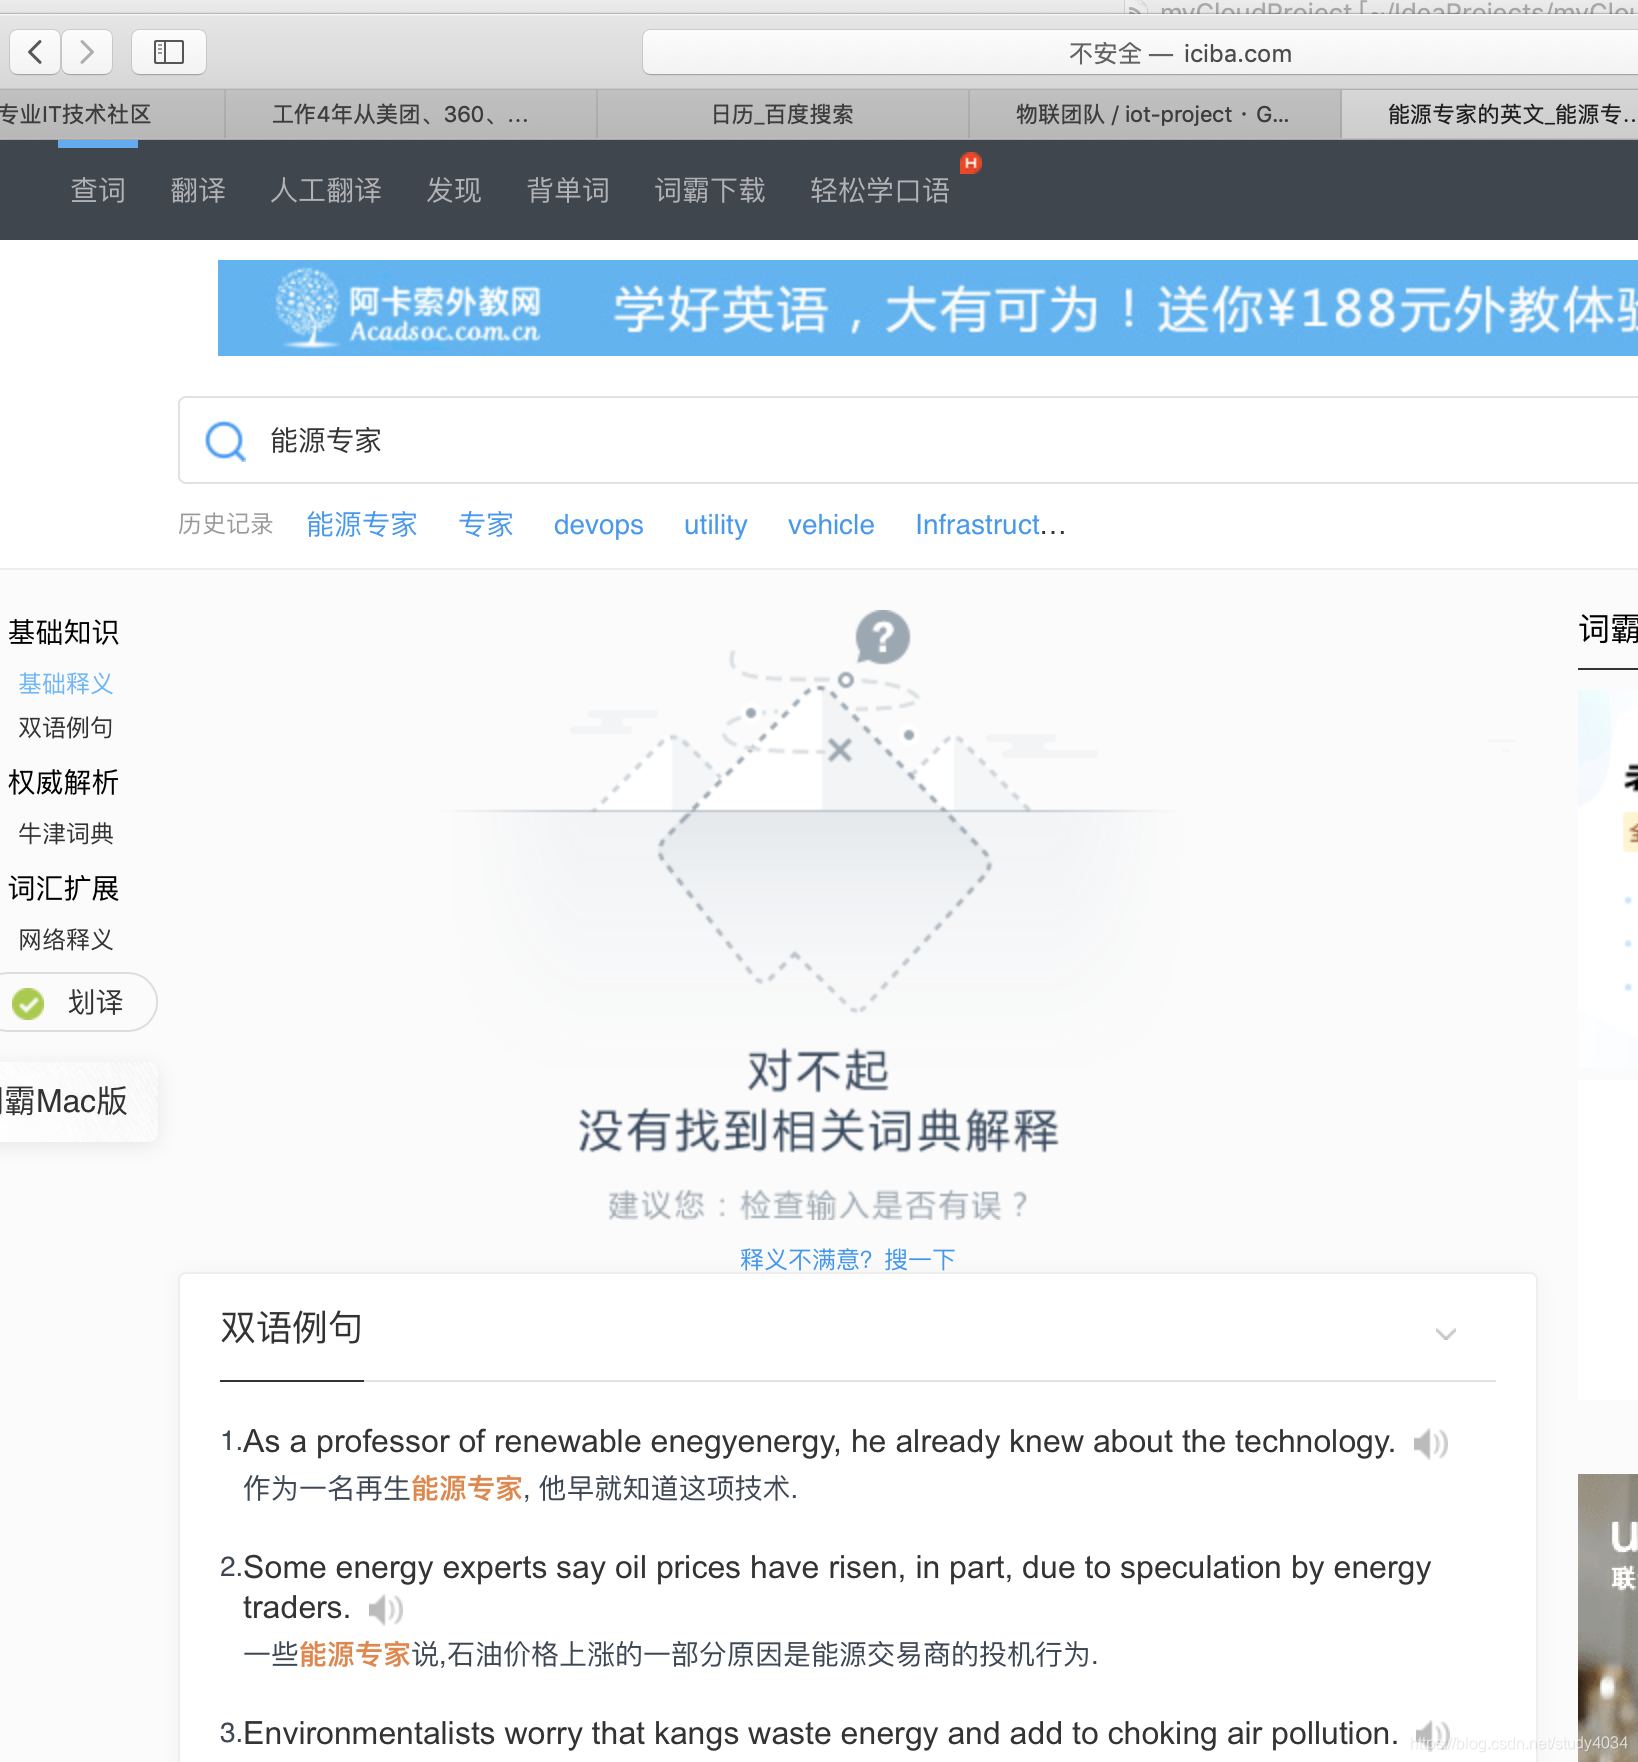Open the 翻译 nav item
1638x1762 pixels.
pyautogui.click(x=198, y=190)
